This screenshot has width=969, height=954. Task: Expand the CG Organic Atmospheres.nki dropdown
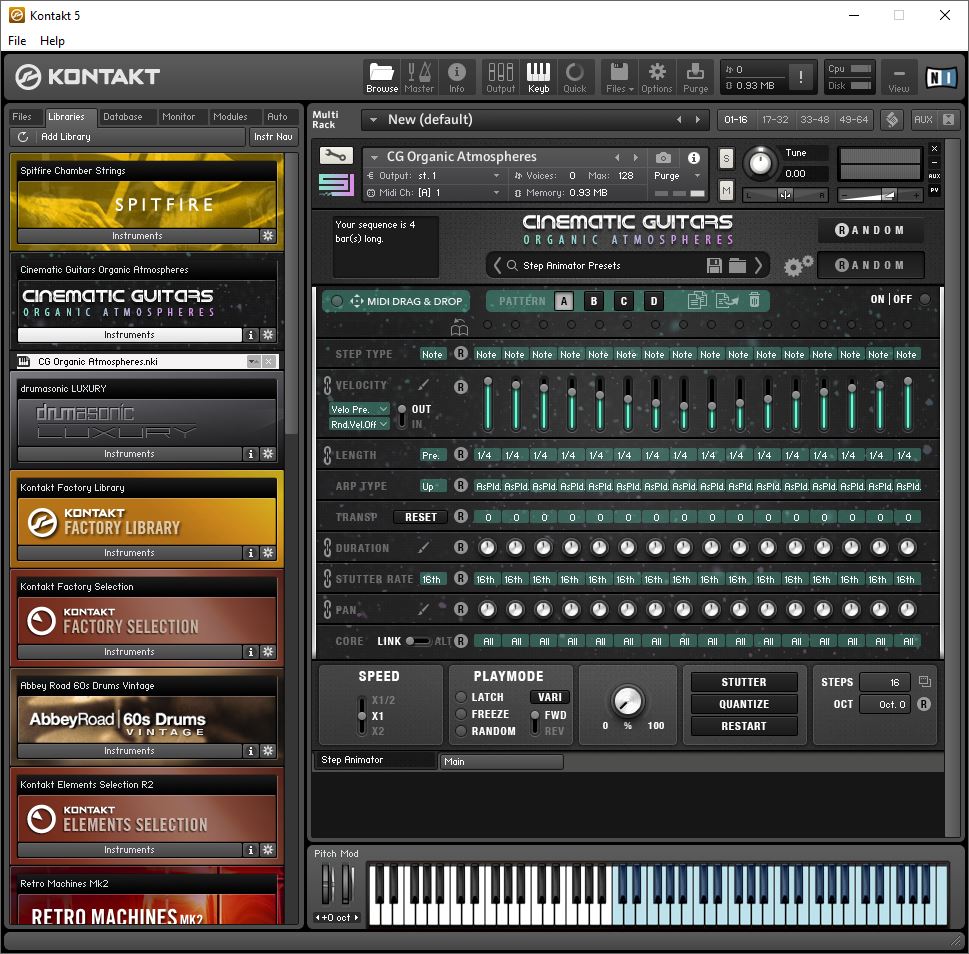(x=253, y=361)
